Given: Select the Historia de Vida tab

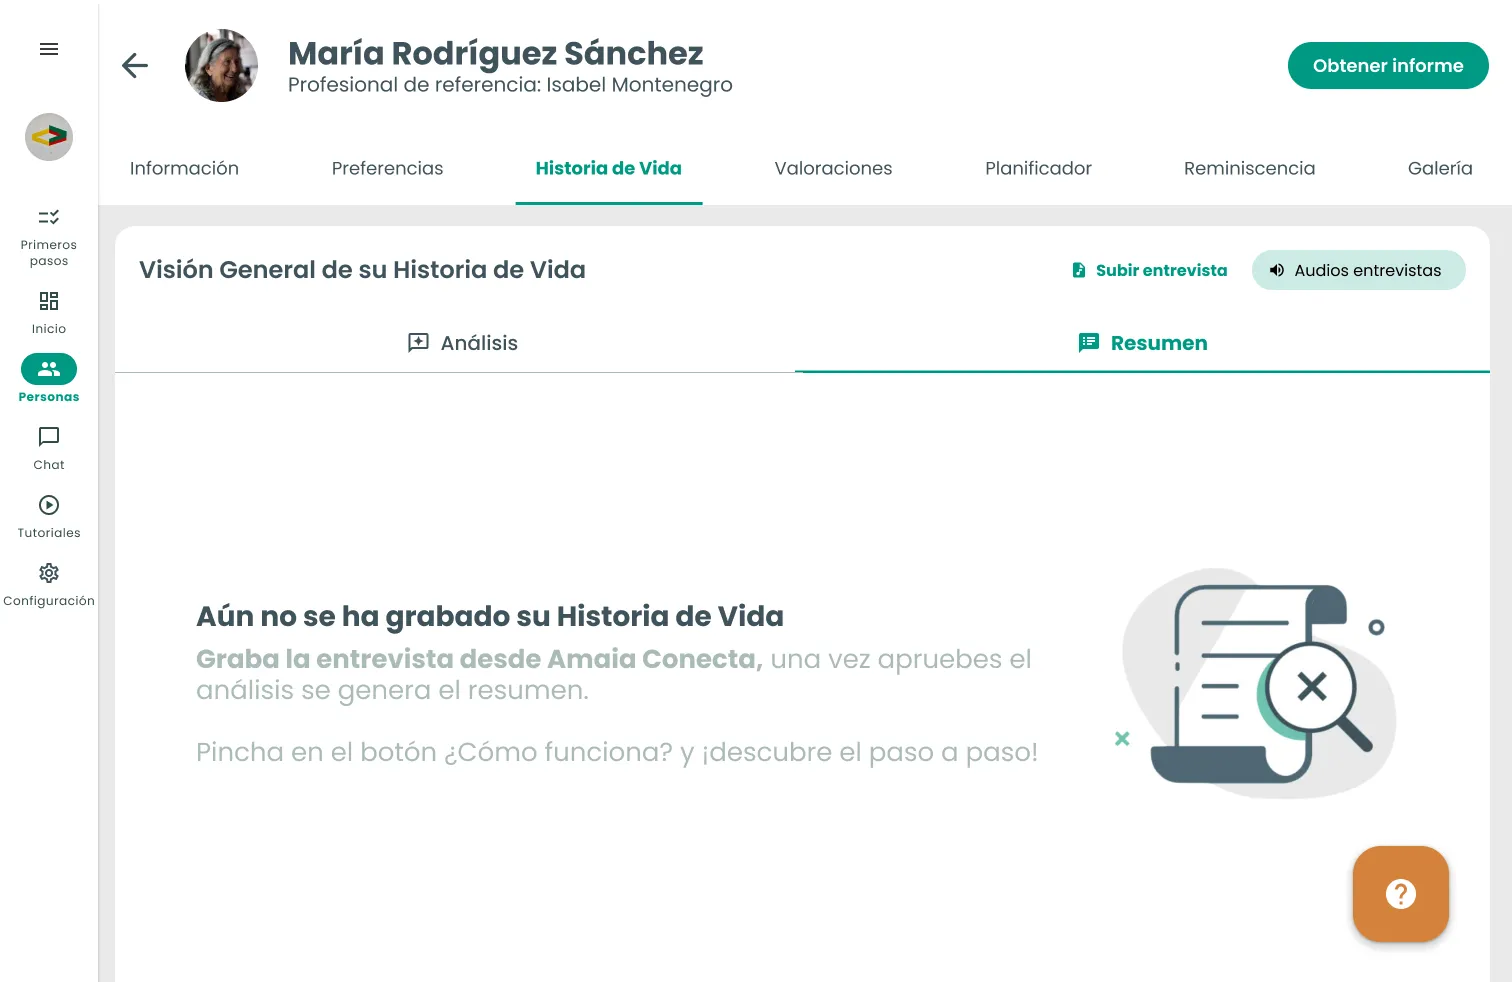Looking at the screenshot, I should tap(608, 169).
